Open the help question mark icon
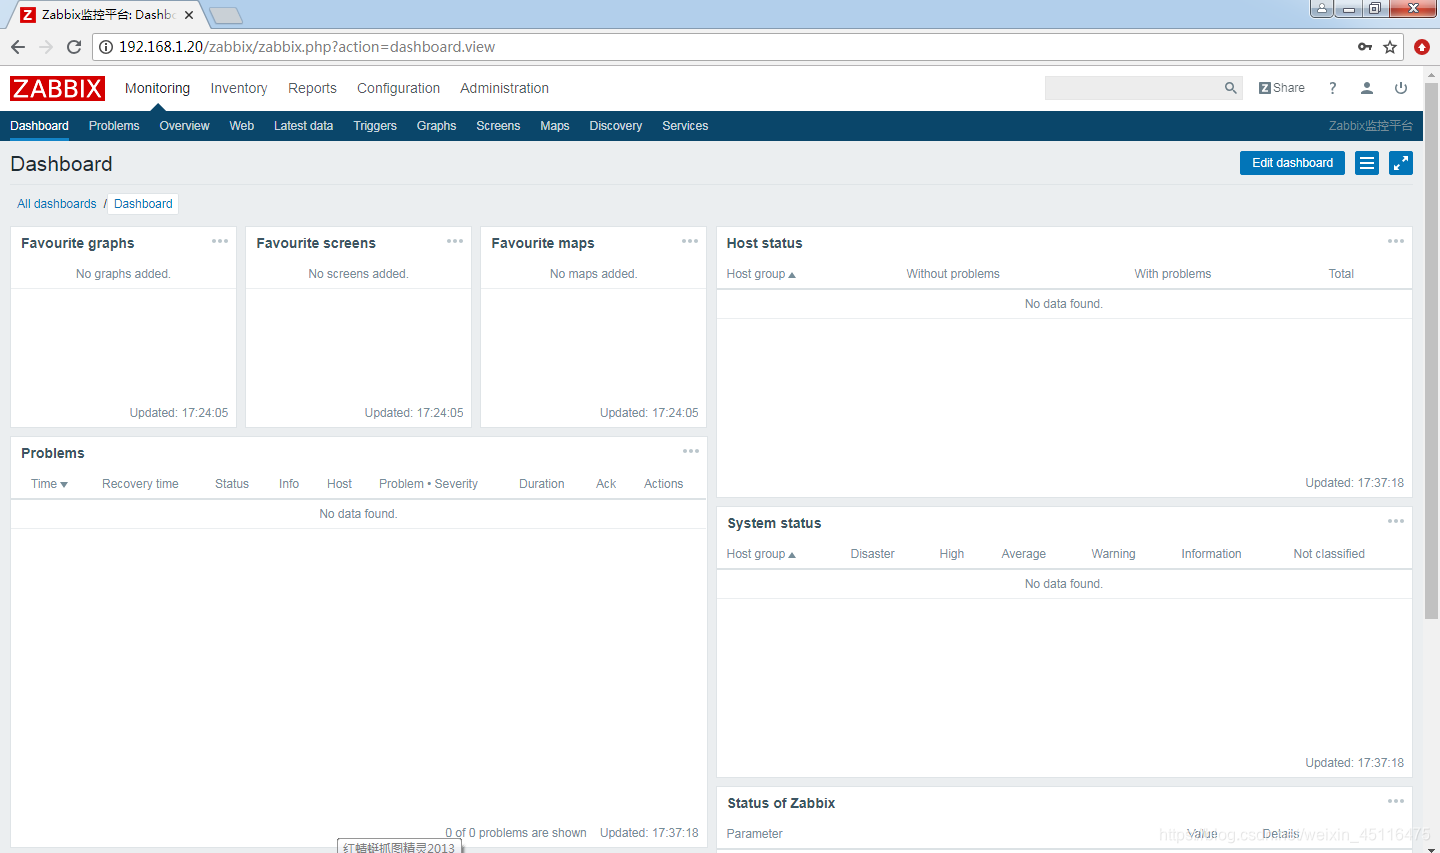 click(1333, 88)
